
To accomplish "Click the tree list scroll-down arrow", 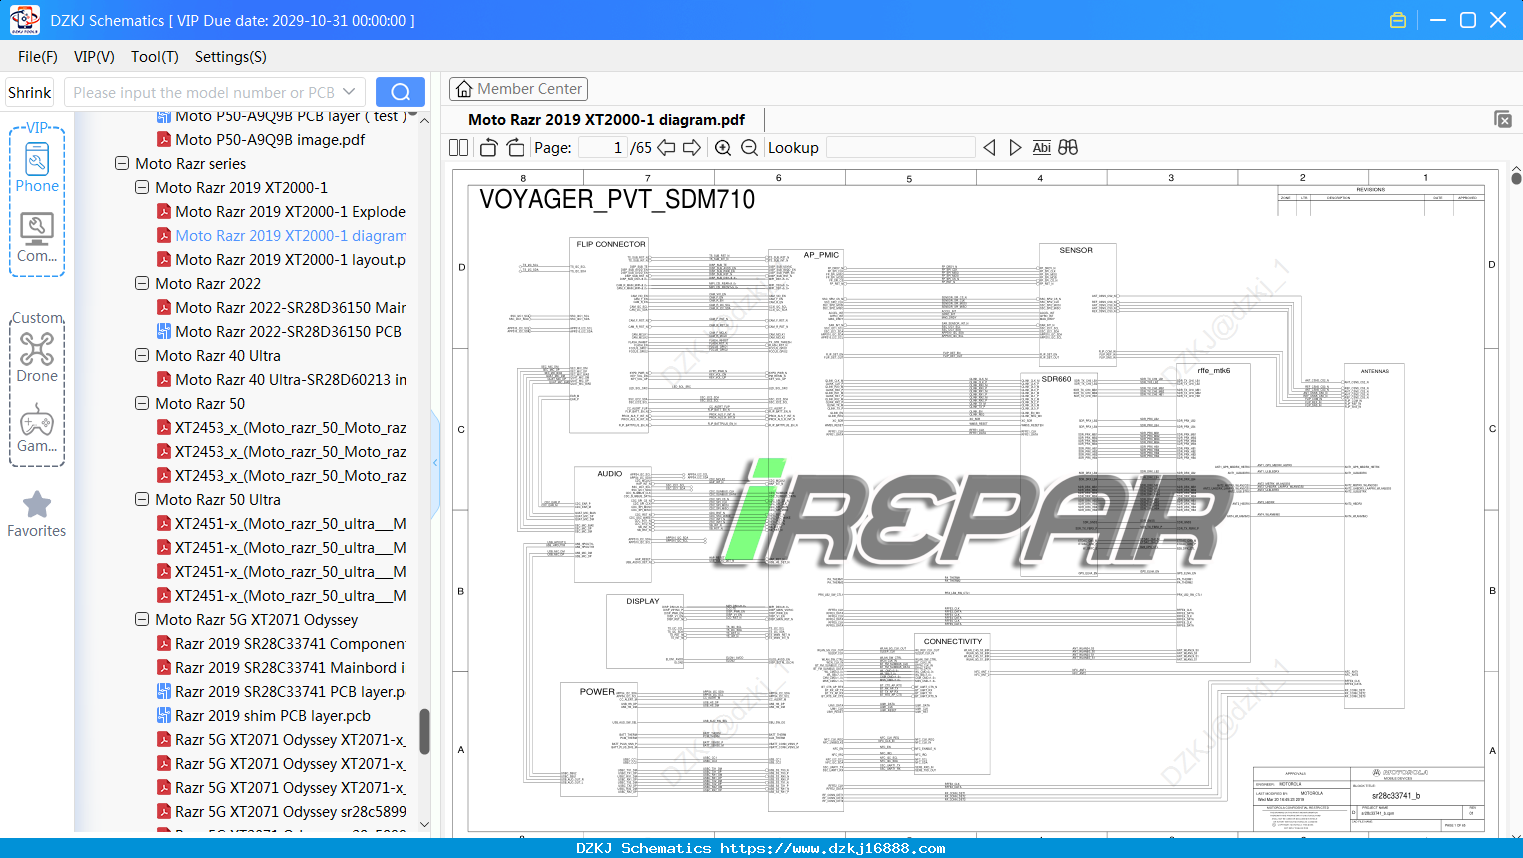I will pyautogui.click(x=424, y=825).
